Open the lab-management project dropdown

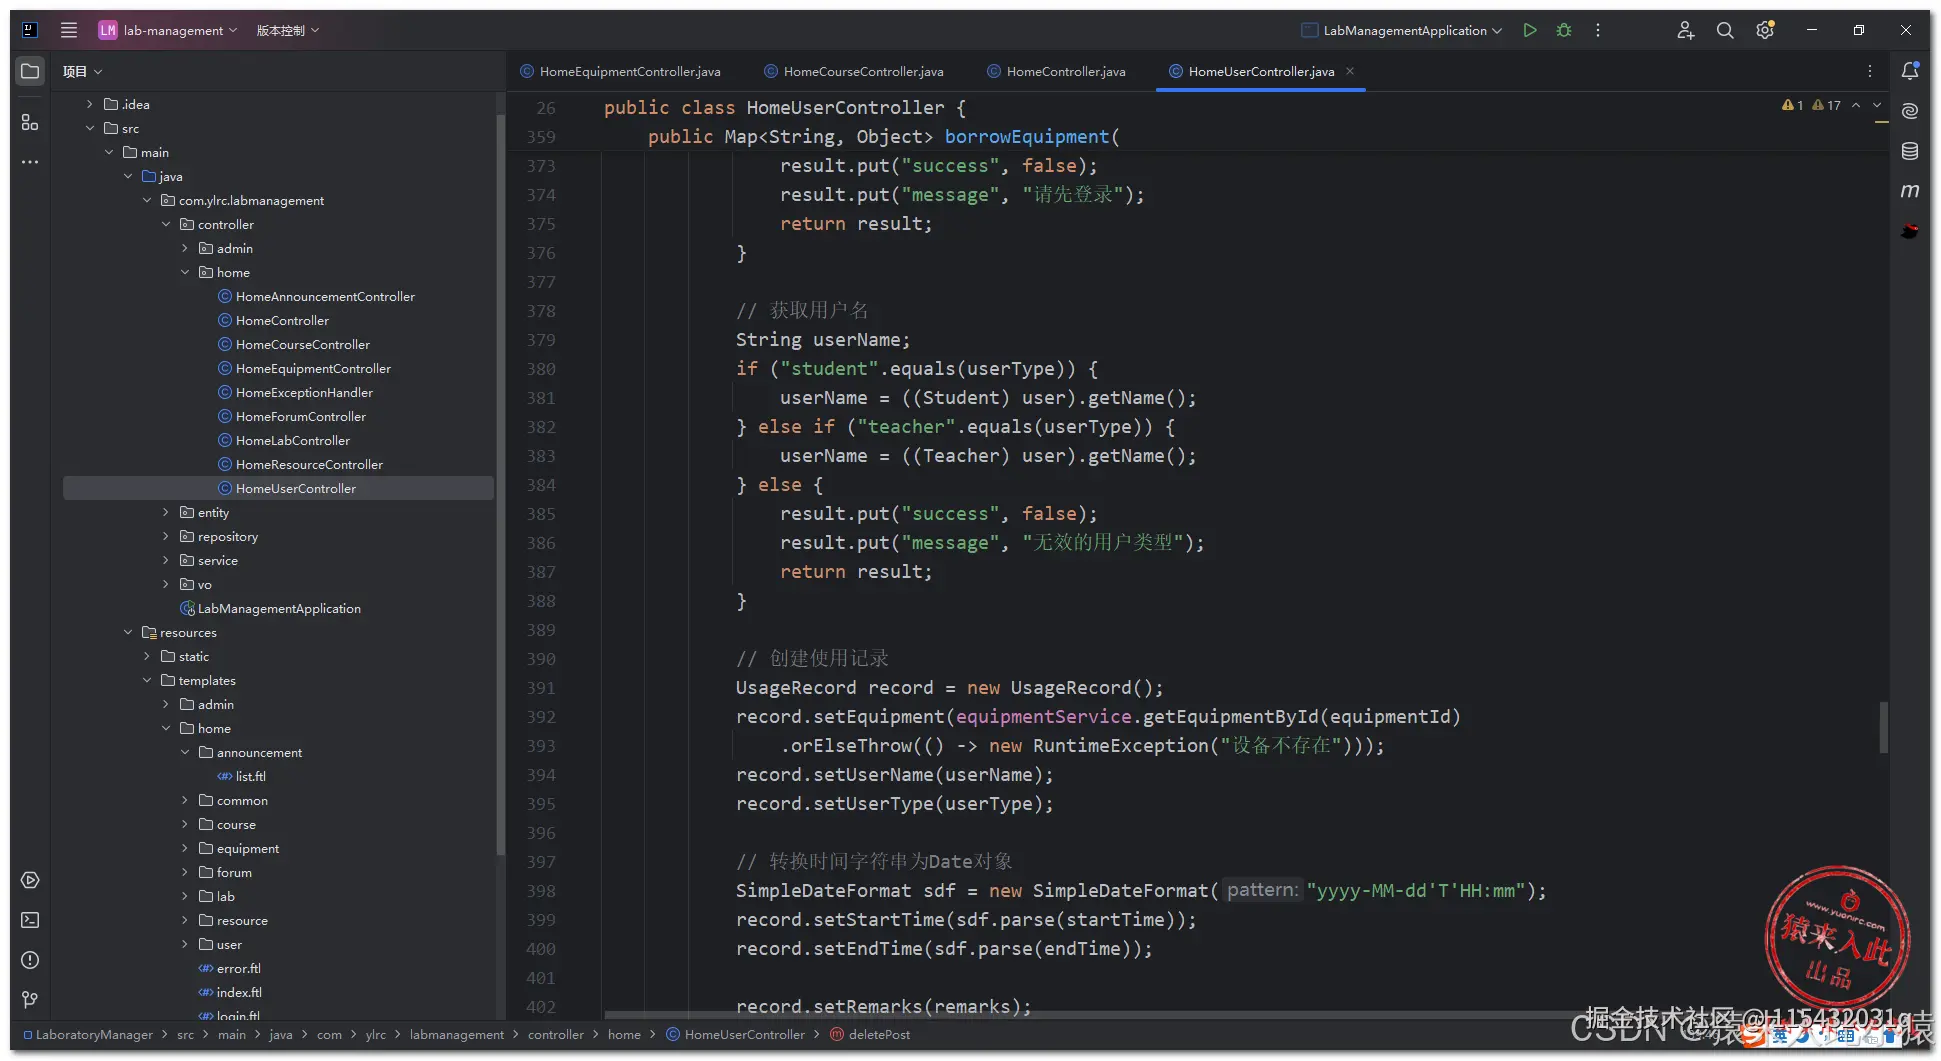168,30
